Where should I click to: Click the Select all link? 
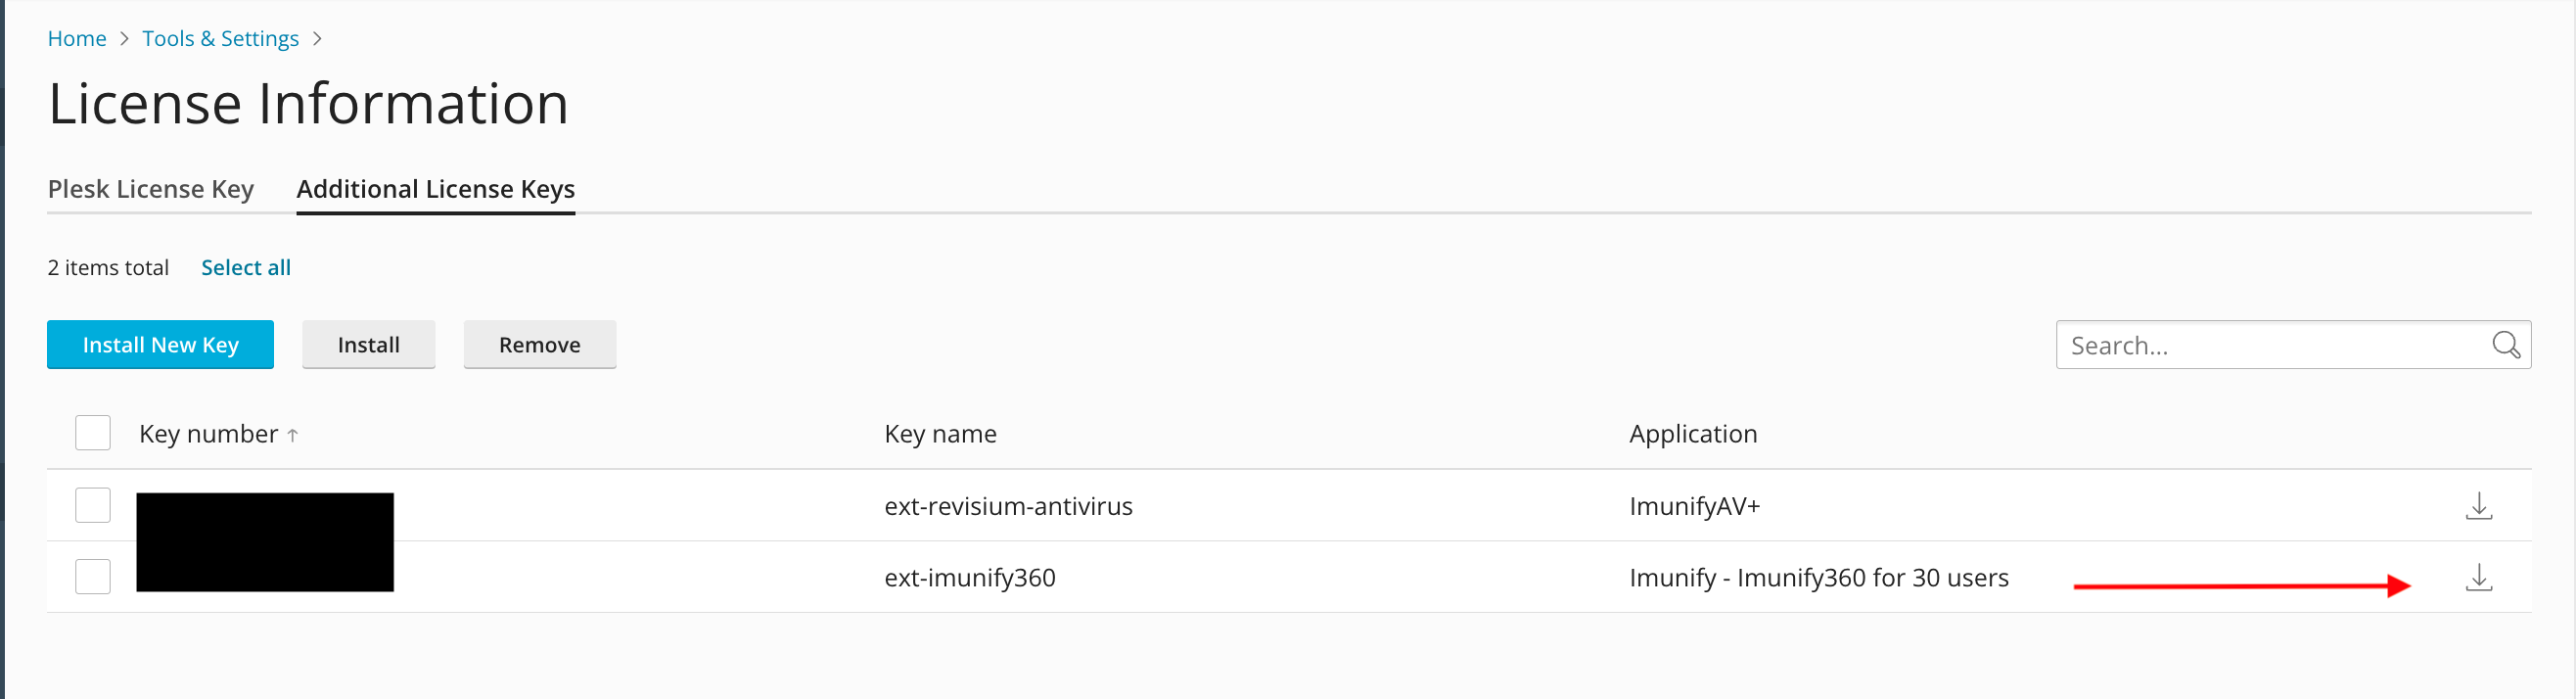[246, 267]
